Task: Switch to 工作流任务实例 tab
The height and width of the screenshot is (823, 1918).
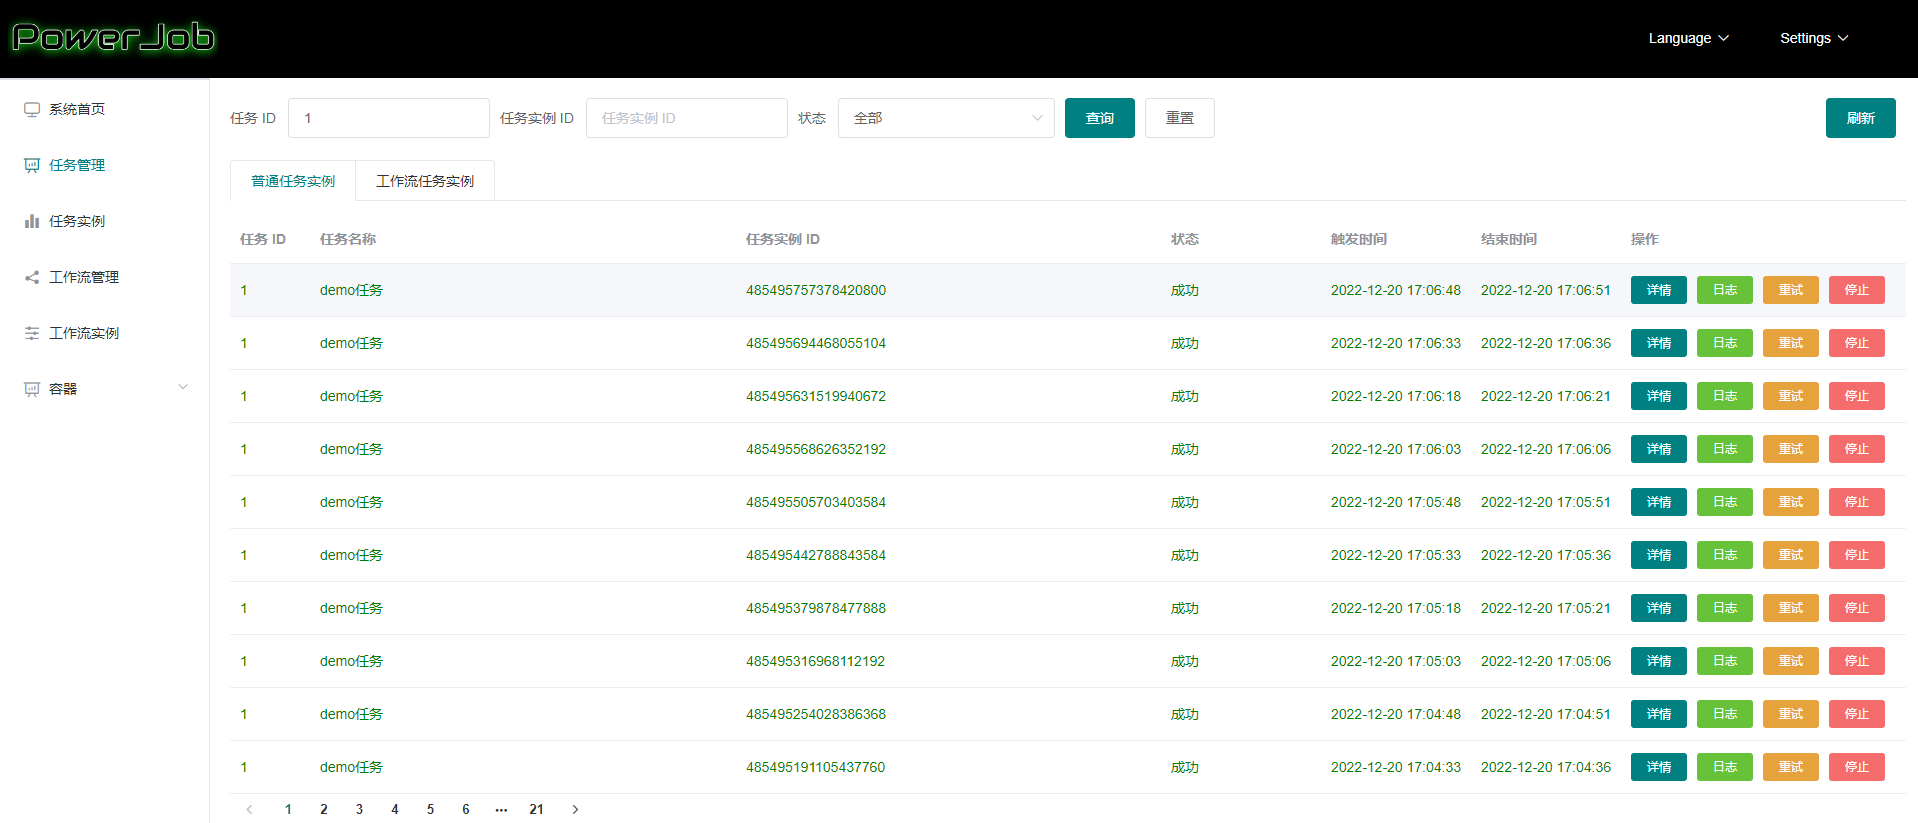Action: (x=425, y=181)
